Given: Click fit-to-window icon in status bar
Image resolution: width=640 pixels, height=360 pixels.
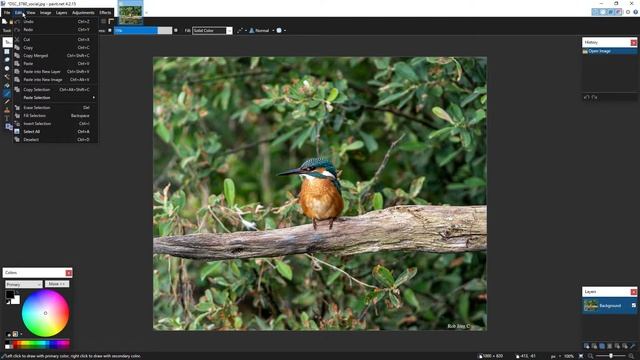Looking at the screenshot, I should 581,356.
